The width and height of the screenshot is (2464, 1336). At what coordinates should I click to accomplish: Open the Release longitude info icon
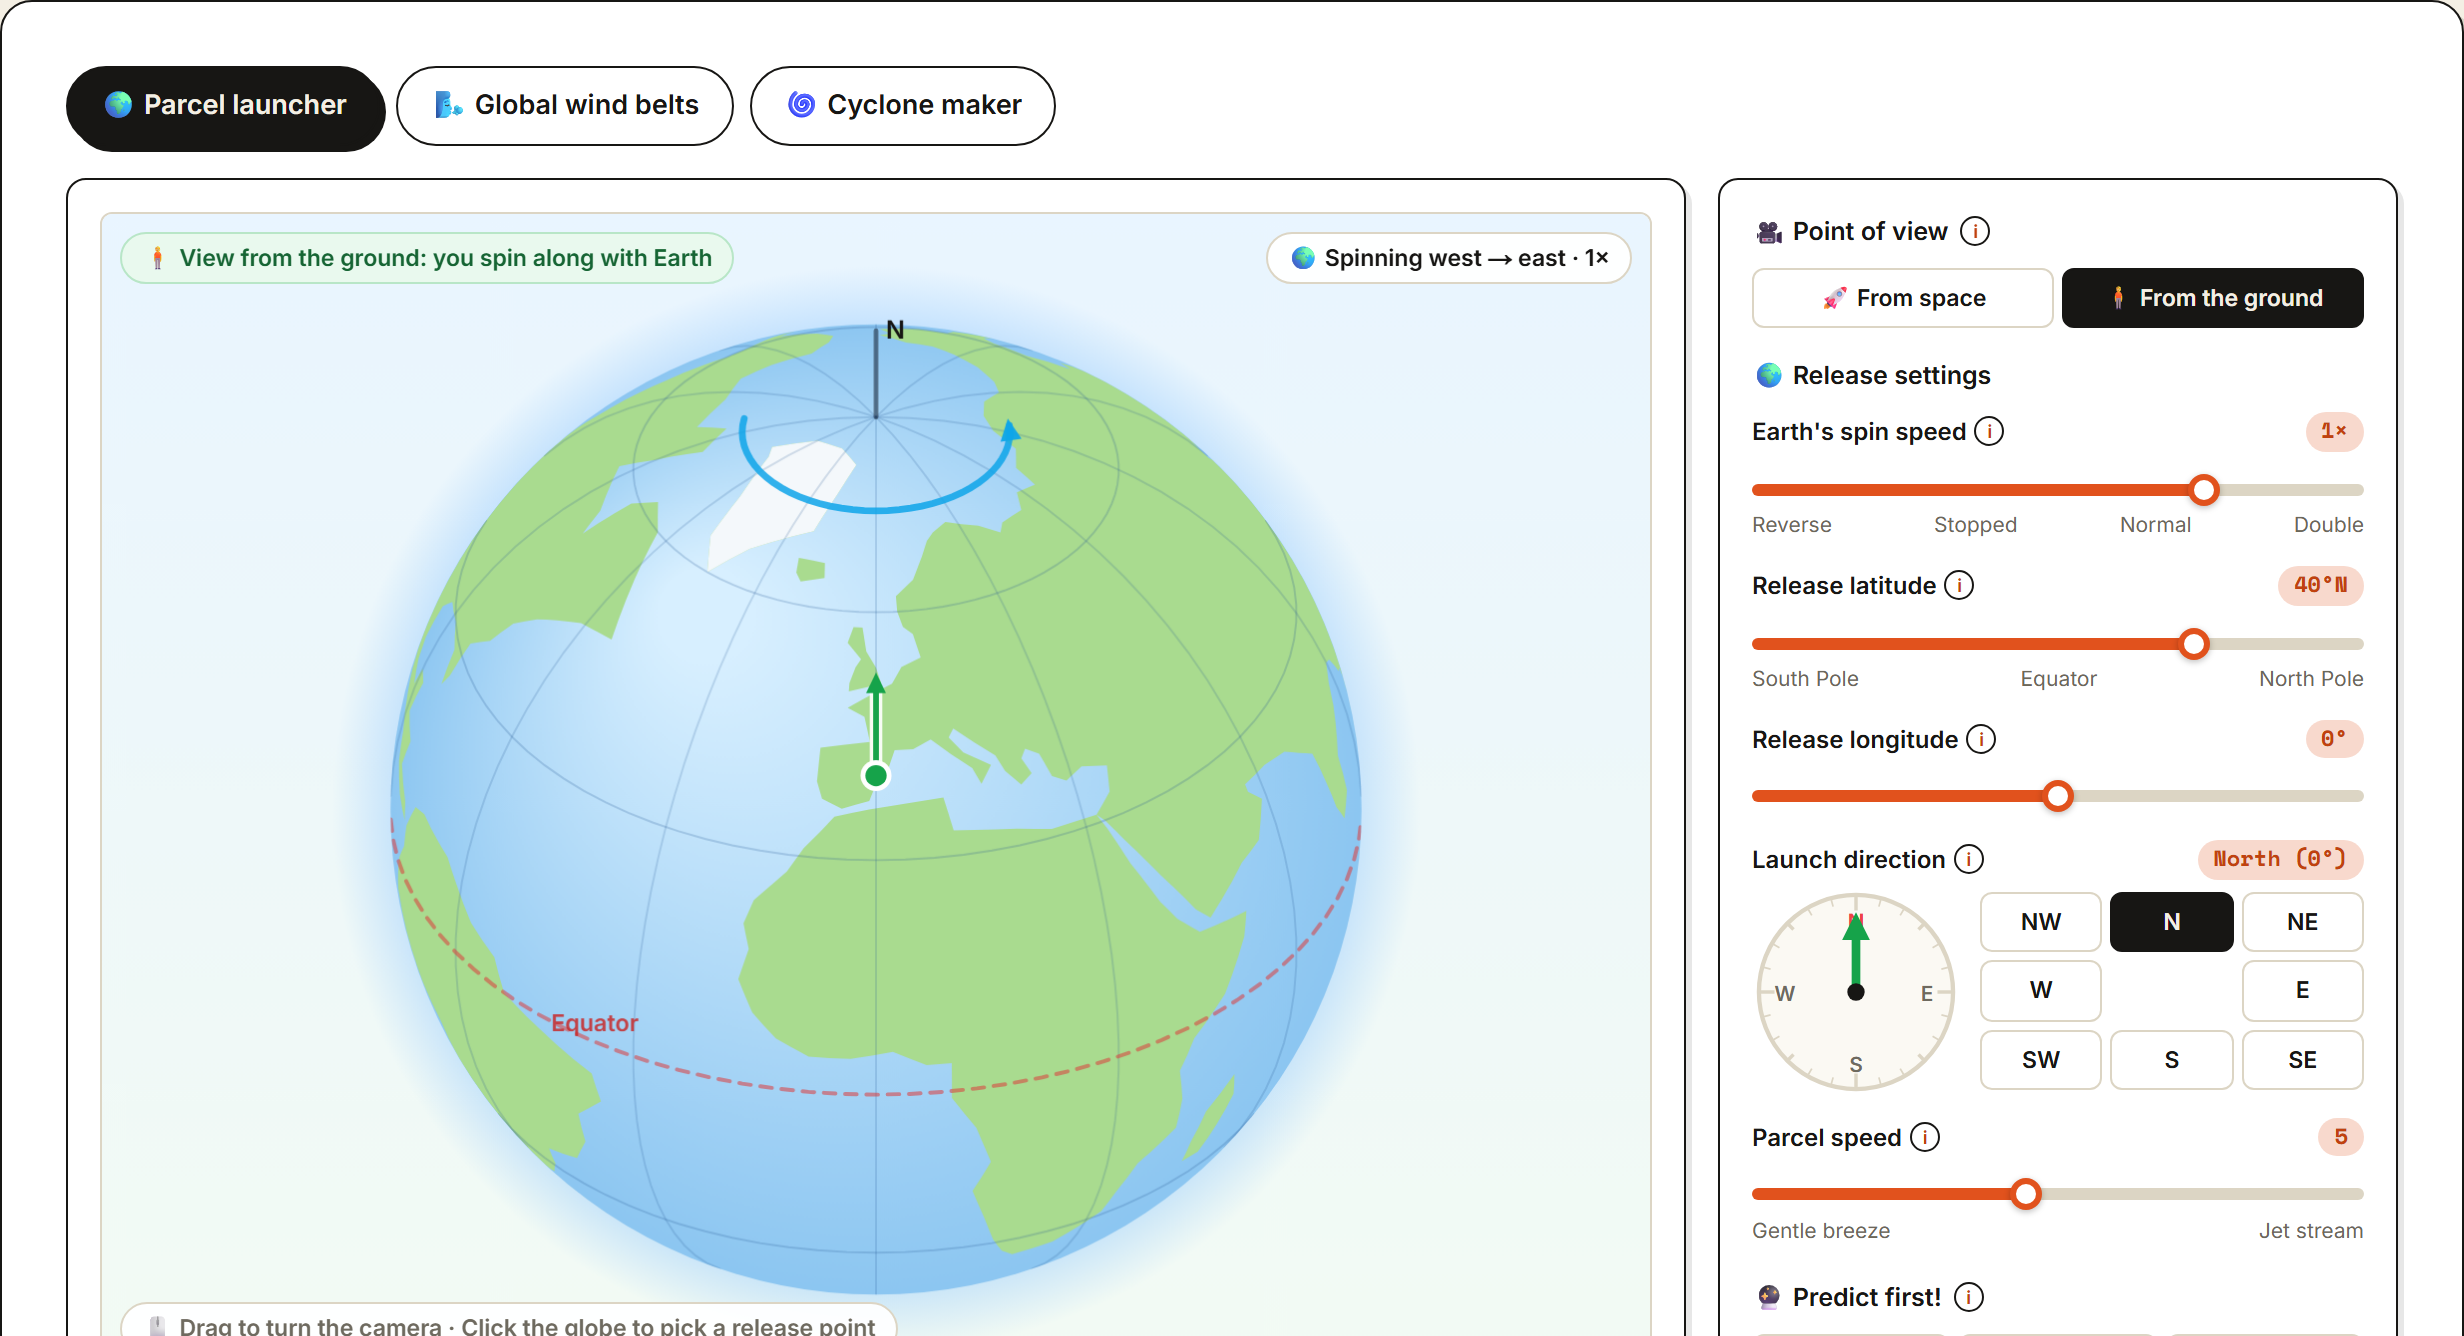[1981, 739]
